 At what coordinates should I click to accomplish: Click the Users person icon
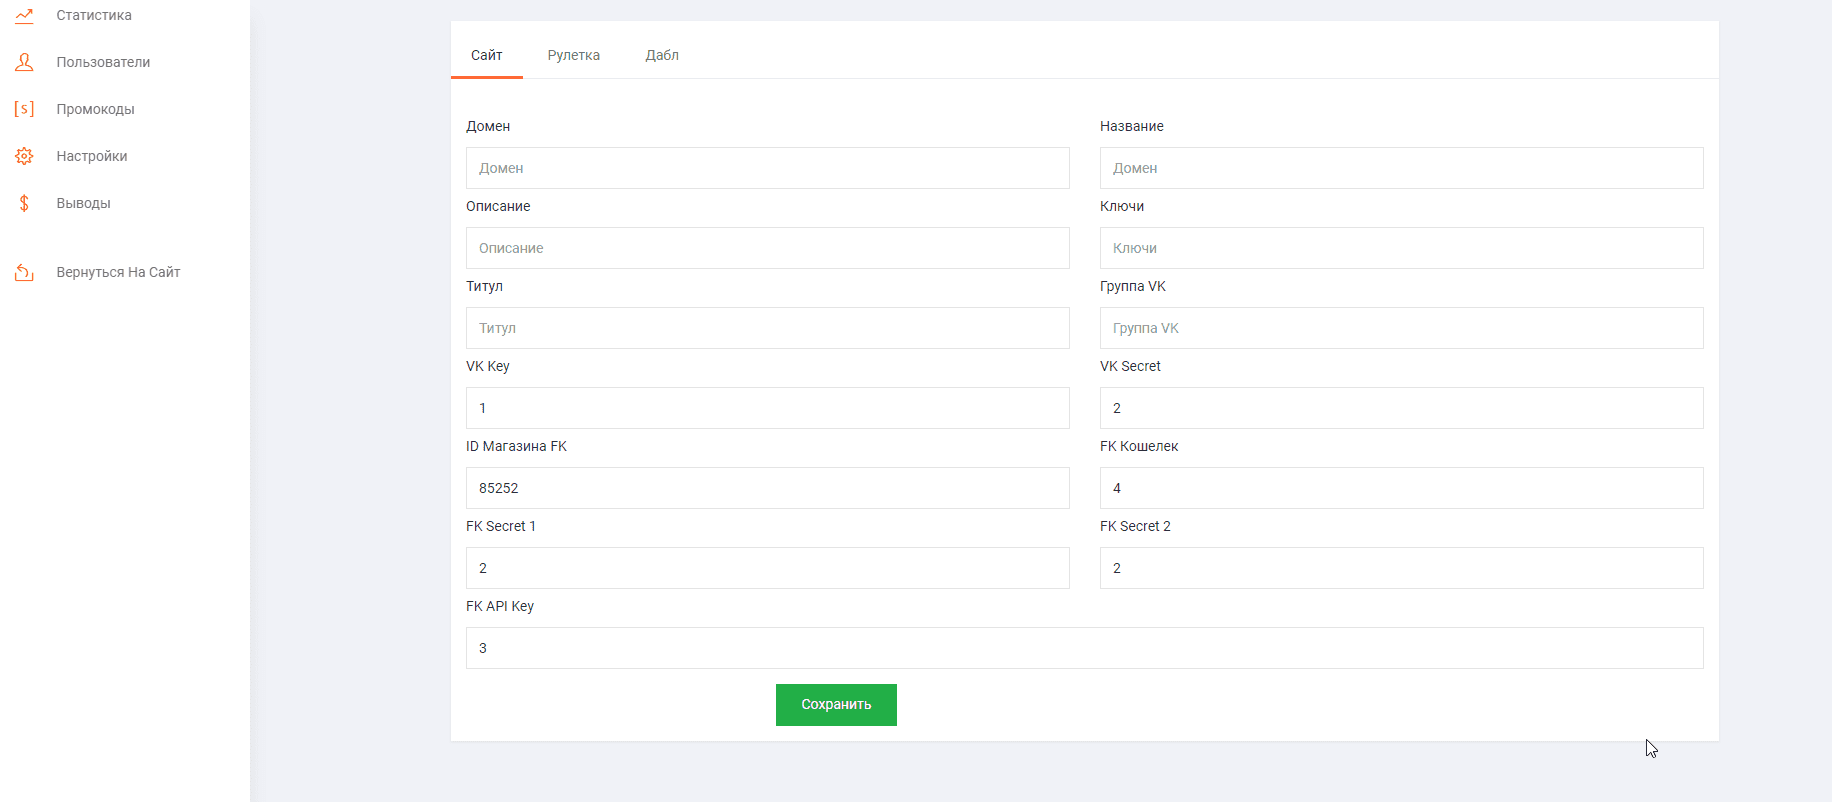pyautogui.click(x=24, y=62)
